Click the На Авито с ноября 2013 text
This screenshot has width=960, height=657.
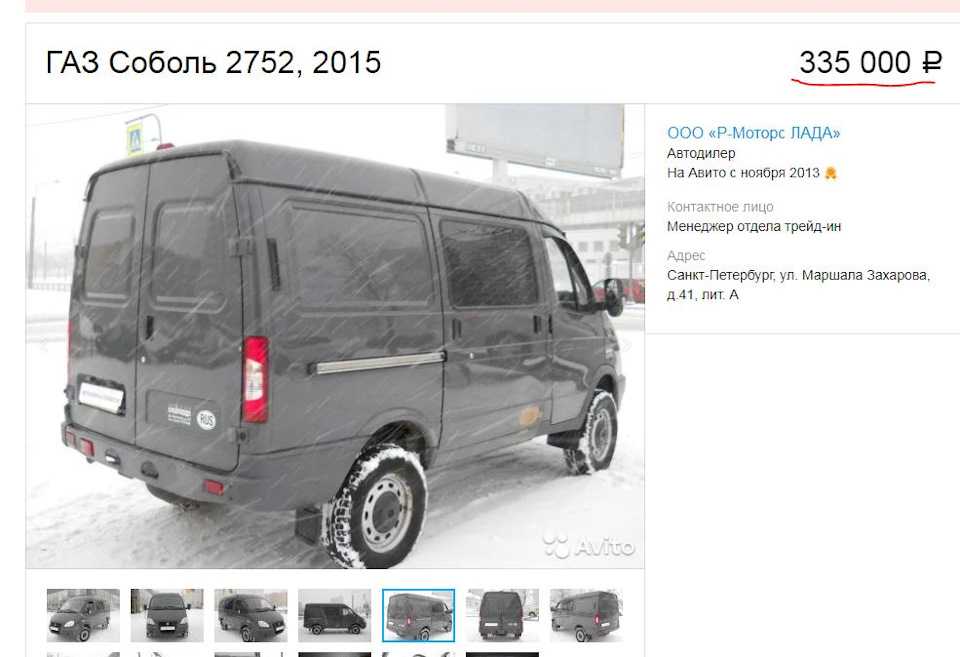(x=743, y=173)
